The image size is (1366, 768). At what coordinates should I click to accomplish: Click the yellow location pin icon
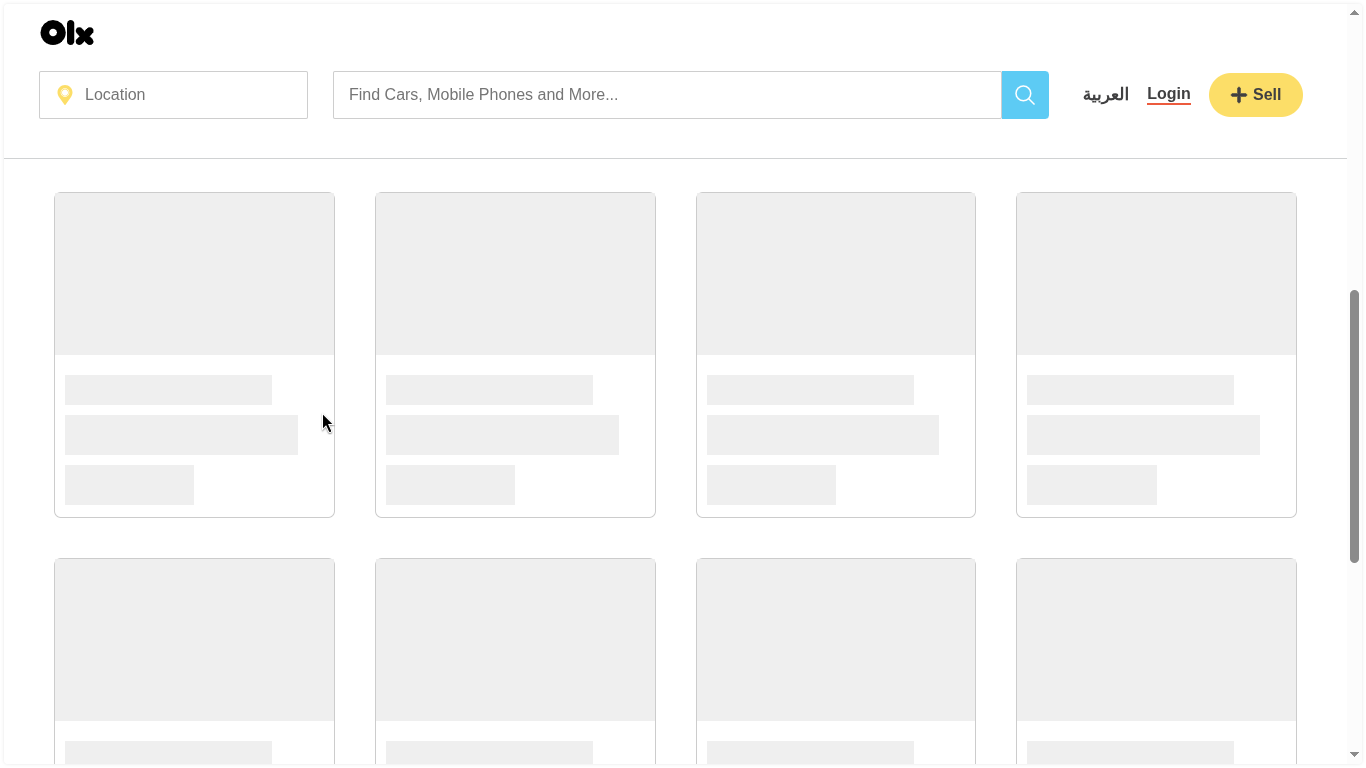65,95
